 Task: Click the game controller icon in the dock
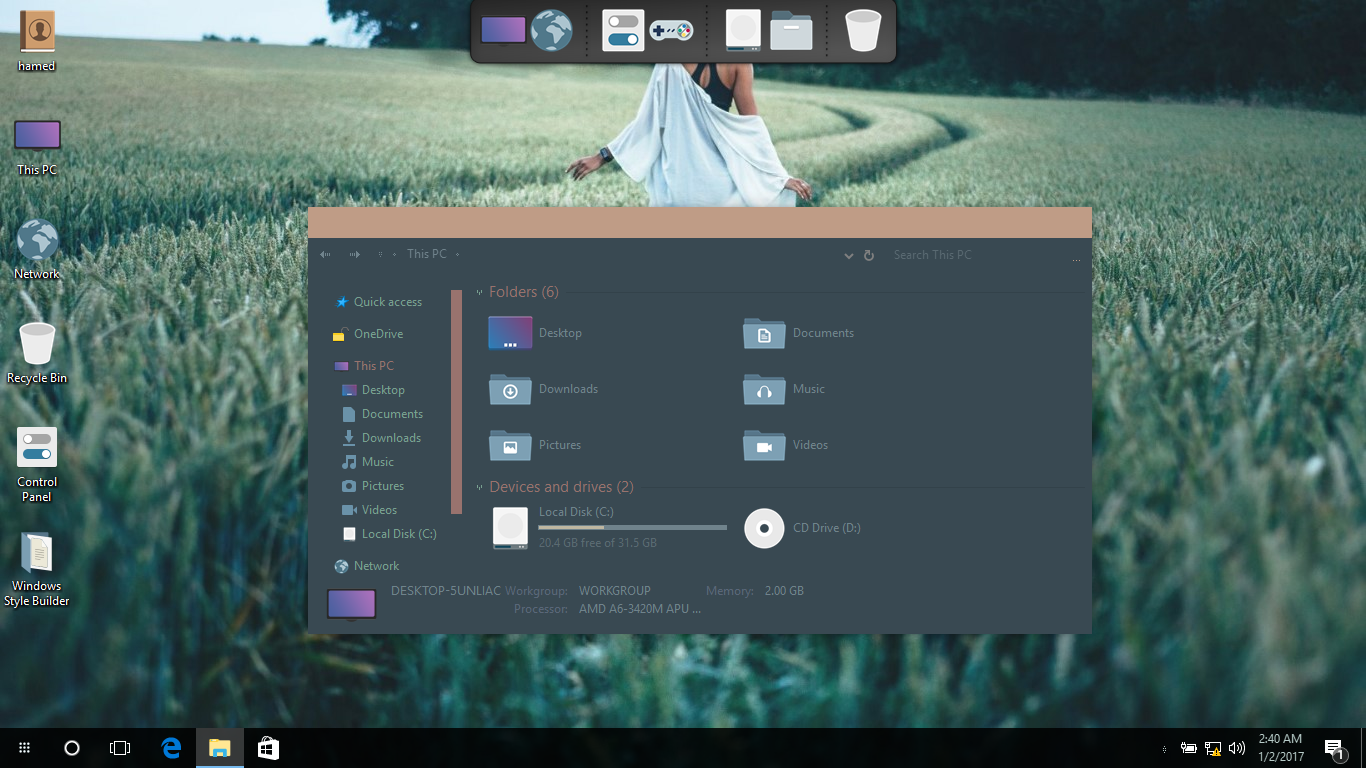pos(671,31)
